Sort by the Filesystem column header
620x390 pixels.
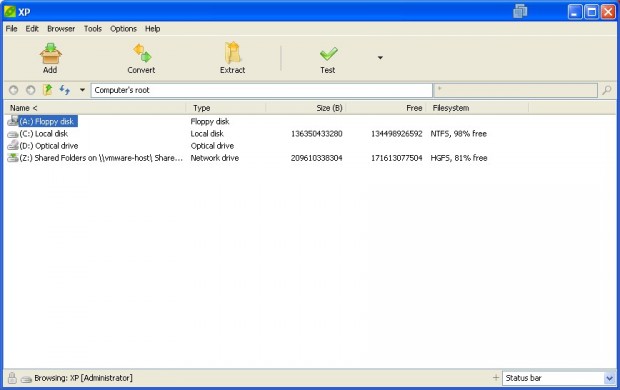(477, 108)
